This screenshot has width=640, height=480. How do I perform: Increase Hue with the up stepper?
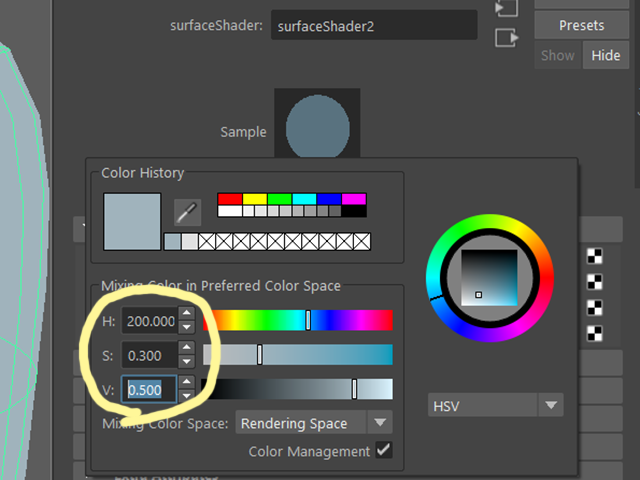[x=187, y=313]
